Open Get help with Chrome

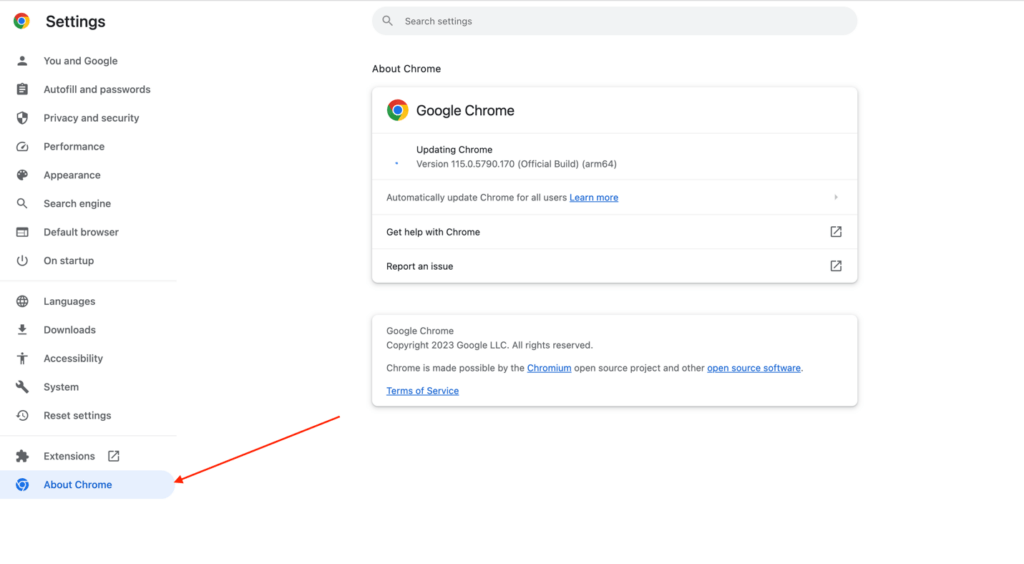[615, 232]
